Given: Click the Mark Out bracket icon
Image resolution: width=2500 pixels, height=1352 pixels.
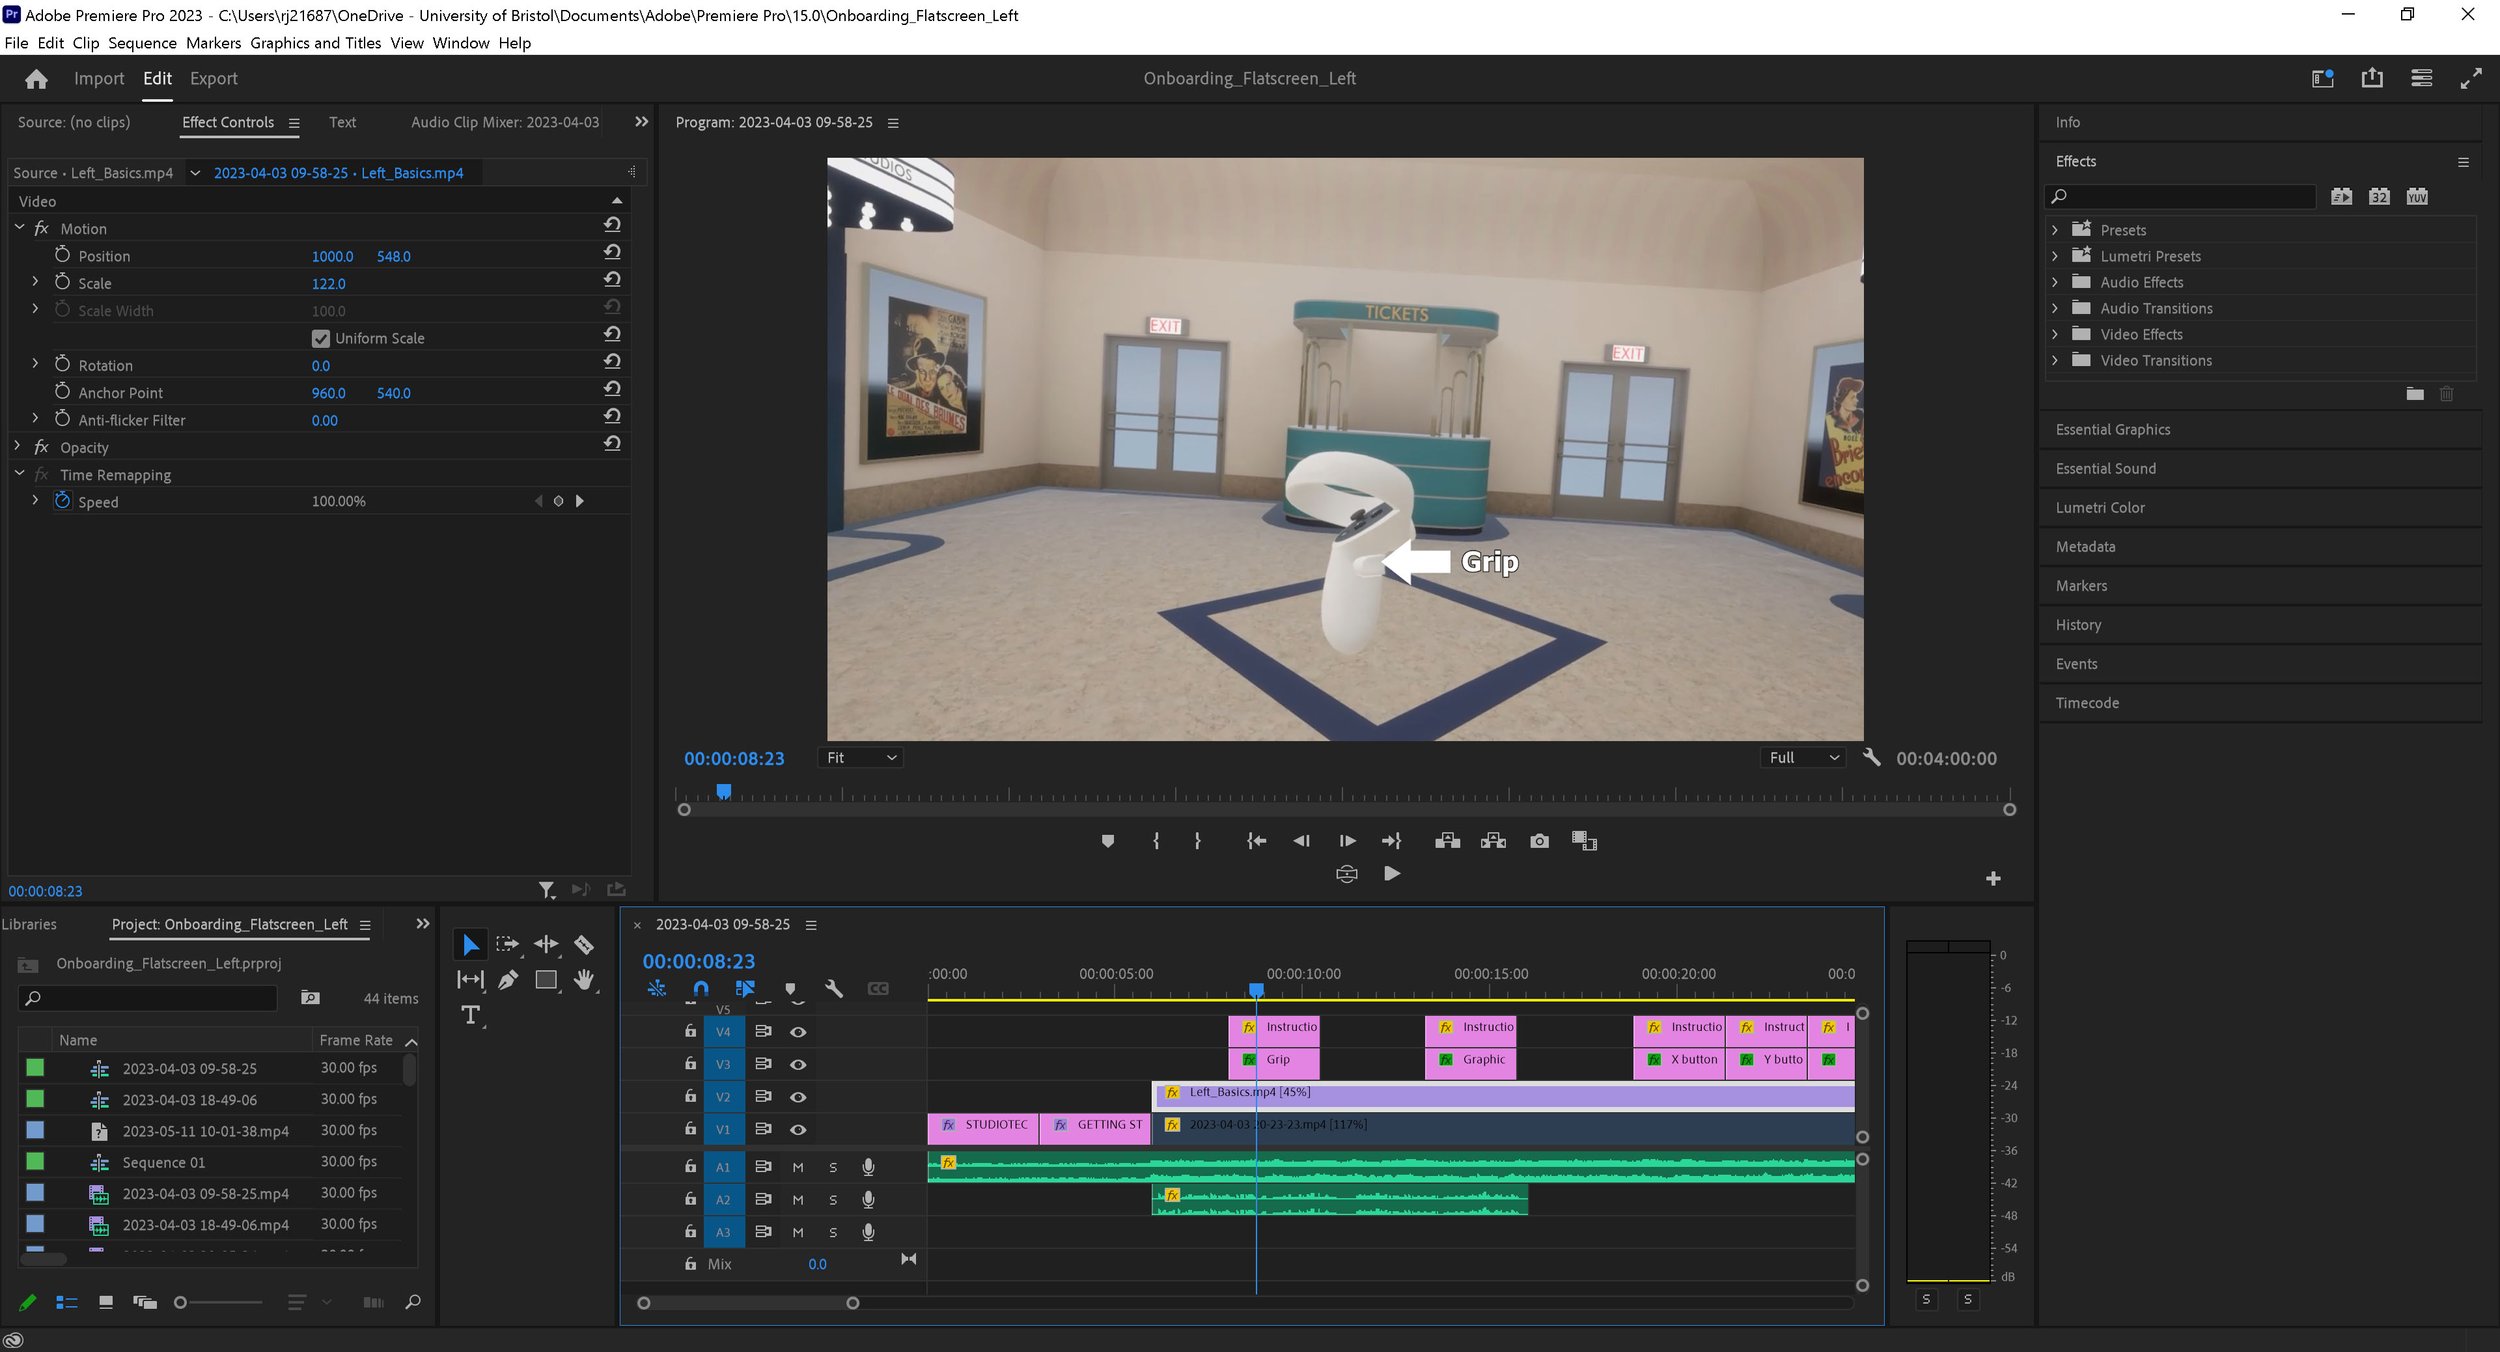Looking at the screenshot, I should click(1197, 841).
